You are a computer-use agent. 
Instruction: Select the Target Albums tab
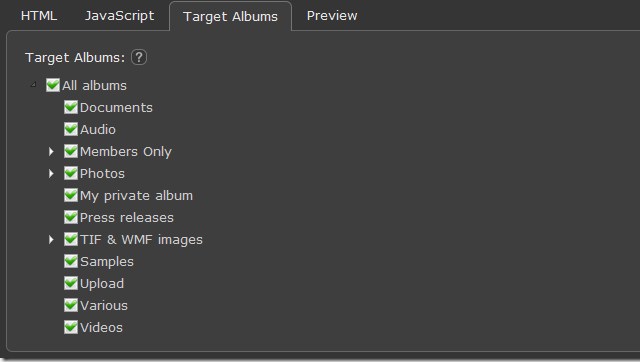coord(230,16)
